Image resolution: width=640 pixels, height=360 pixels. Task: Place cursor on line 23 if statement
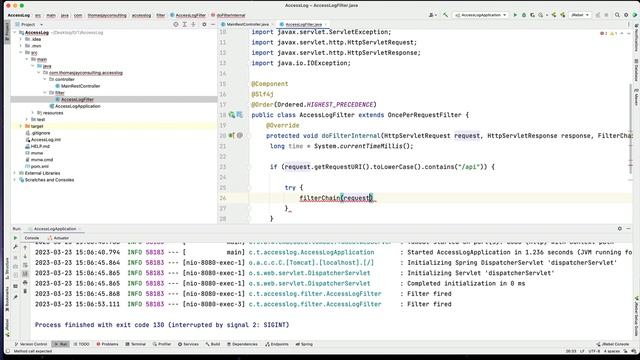pyautogui.click(x=382, y=167)
